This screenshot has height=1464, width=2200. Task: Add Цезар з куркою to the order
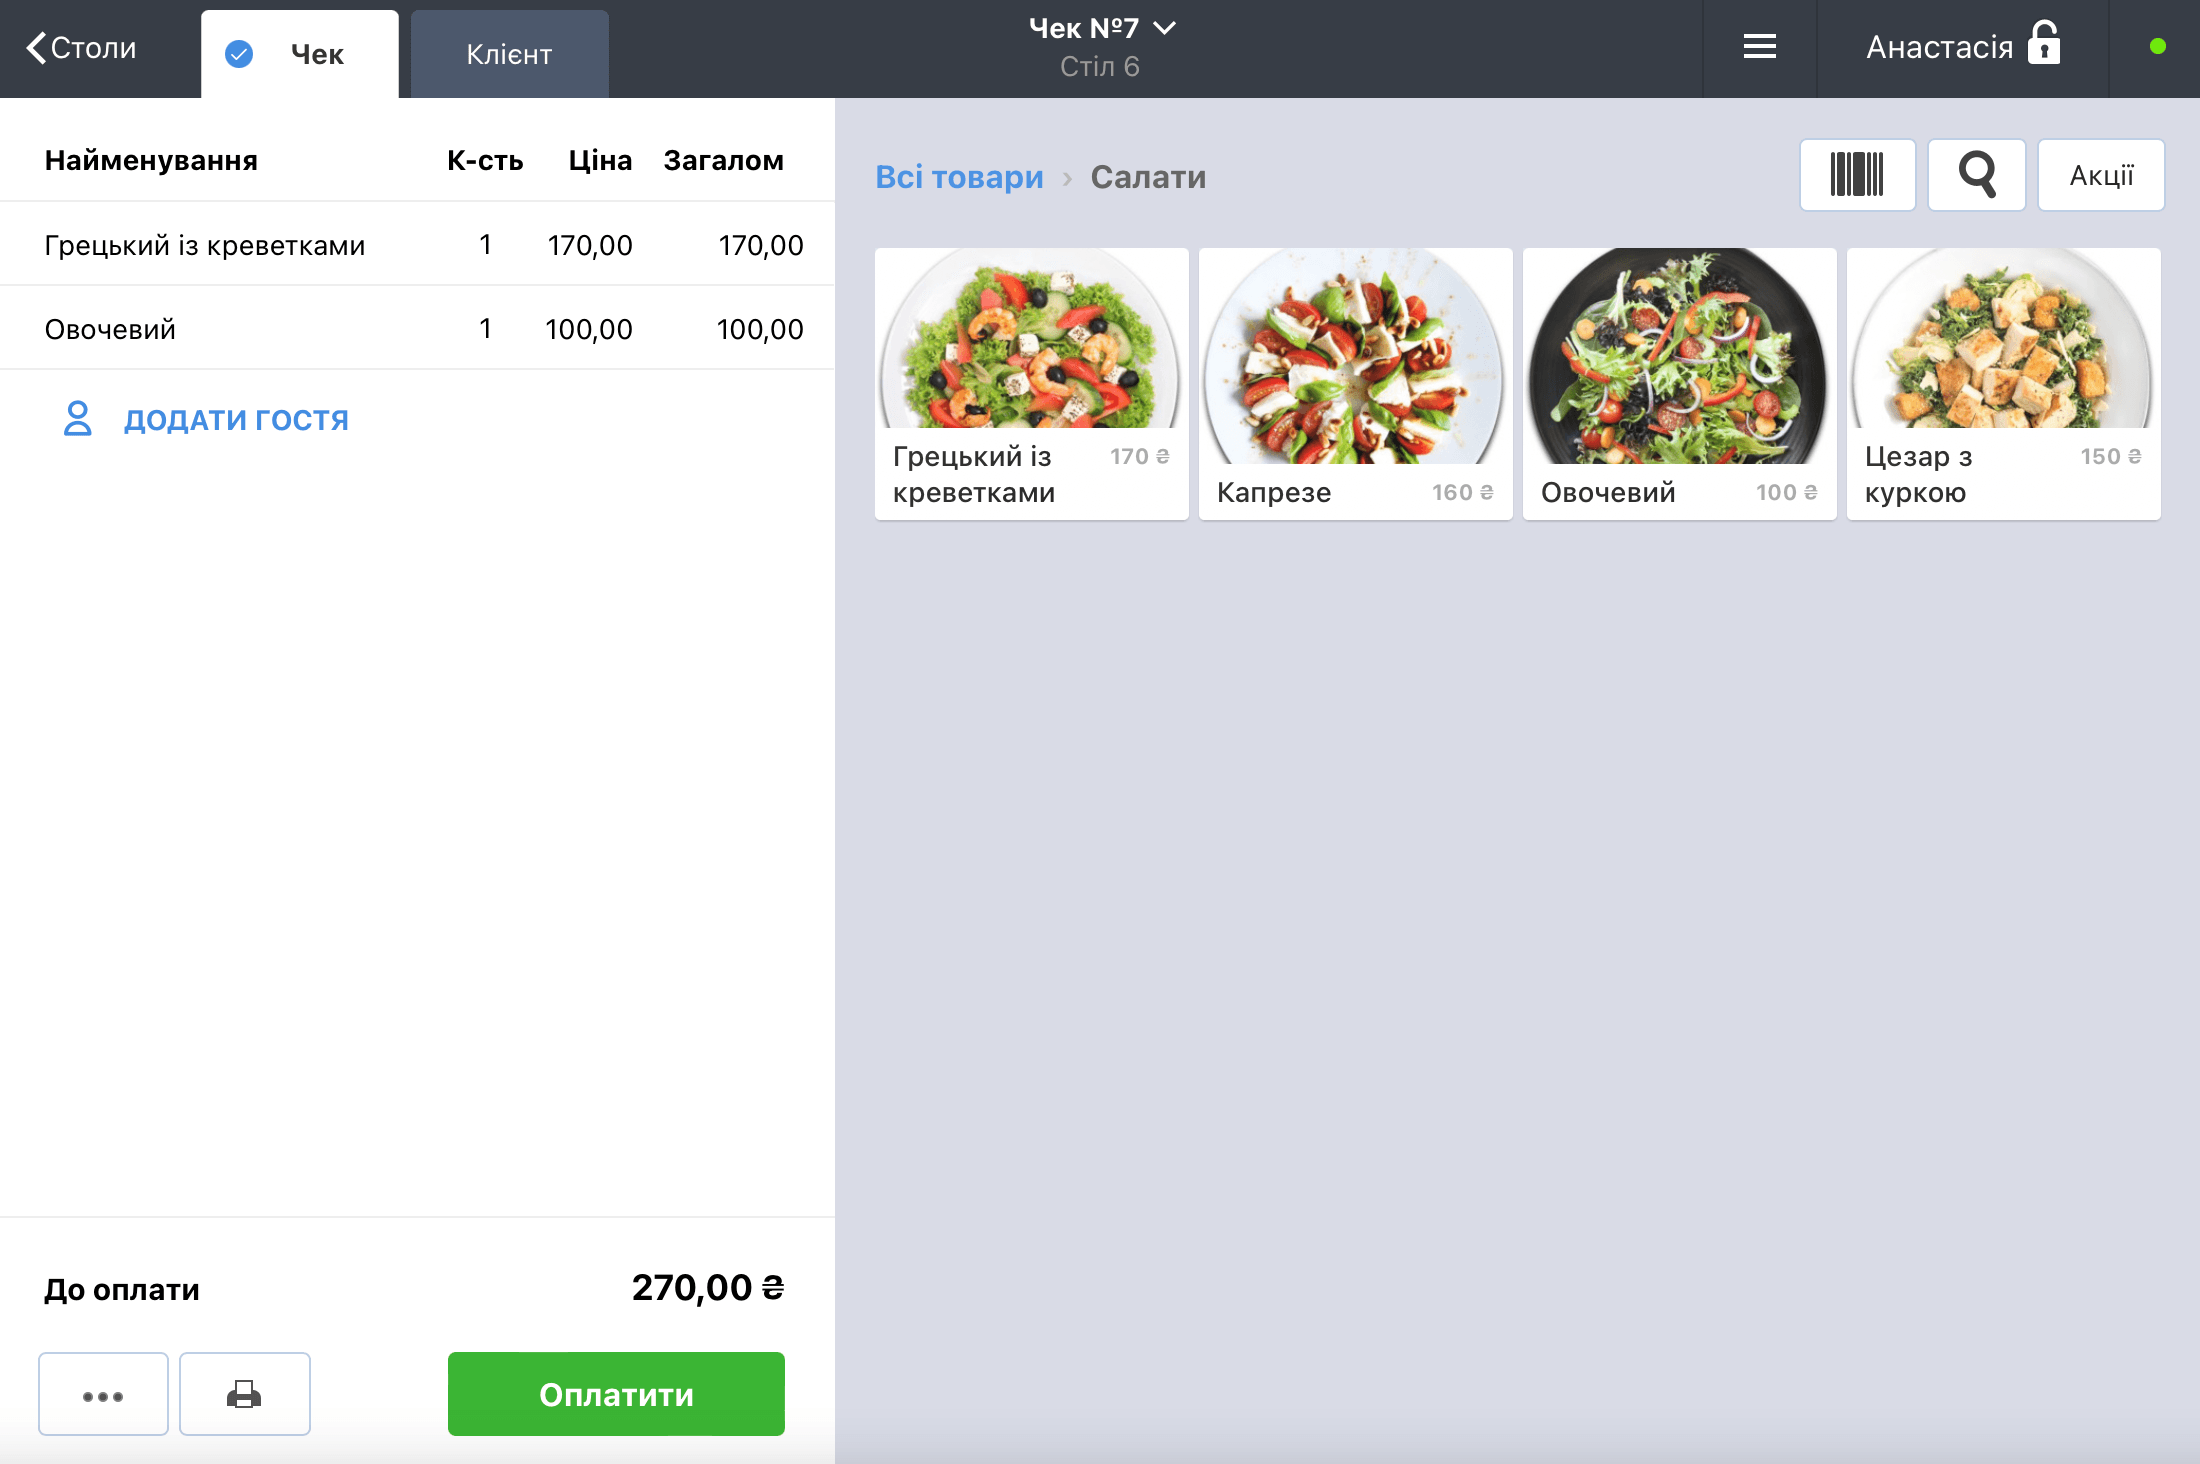(2003, 384)
